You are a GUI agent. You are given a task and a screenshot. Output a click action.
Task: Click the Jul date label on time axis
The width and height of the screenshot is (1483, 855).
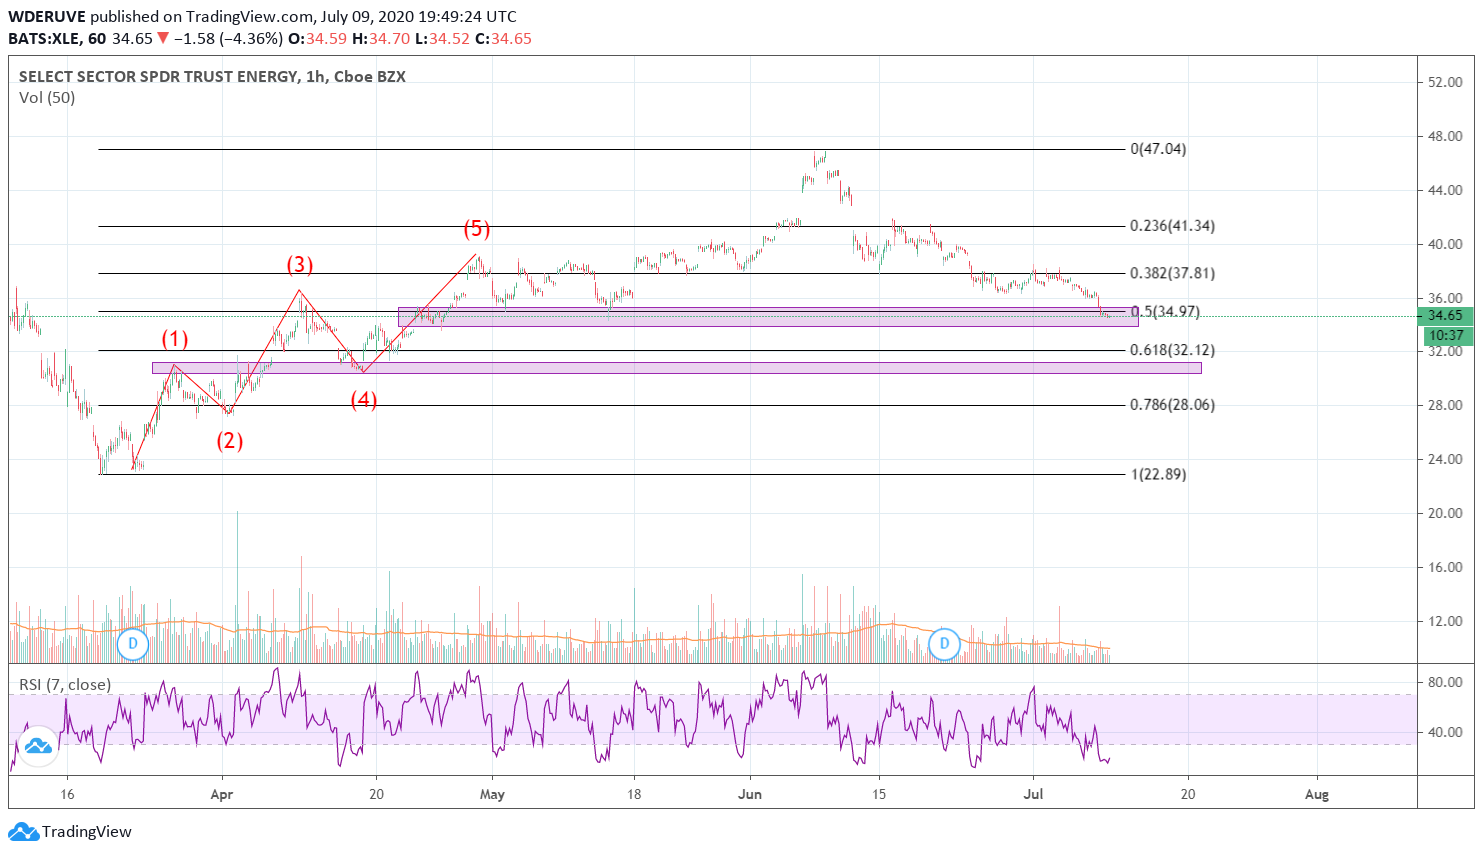point(1034,795)
